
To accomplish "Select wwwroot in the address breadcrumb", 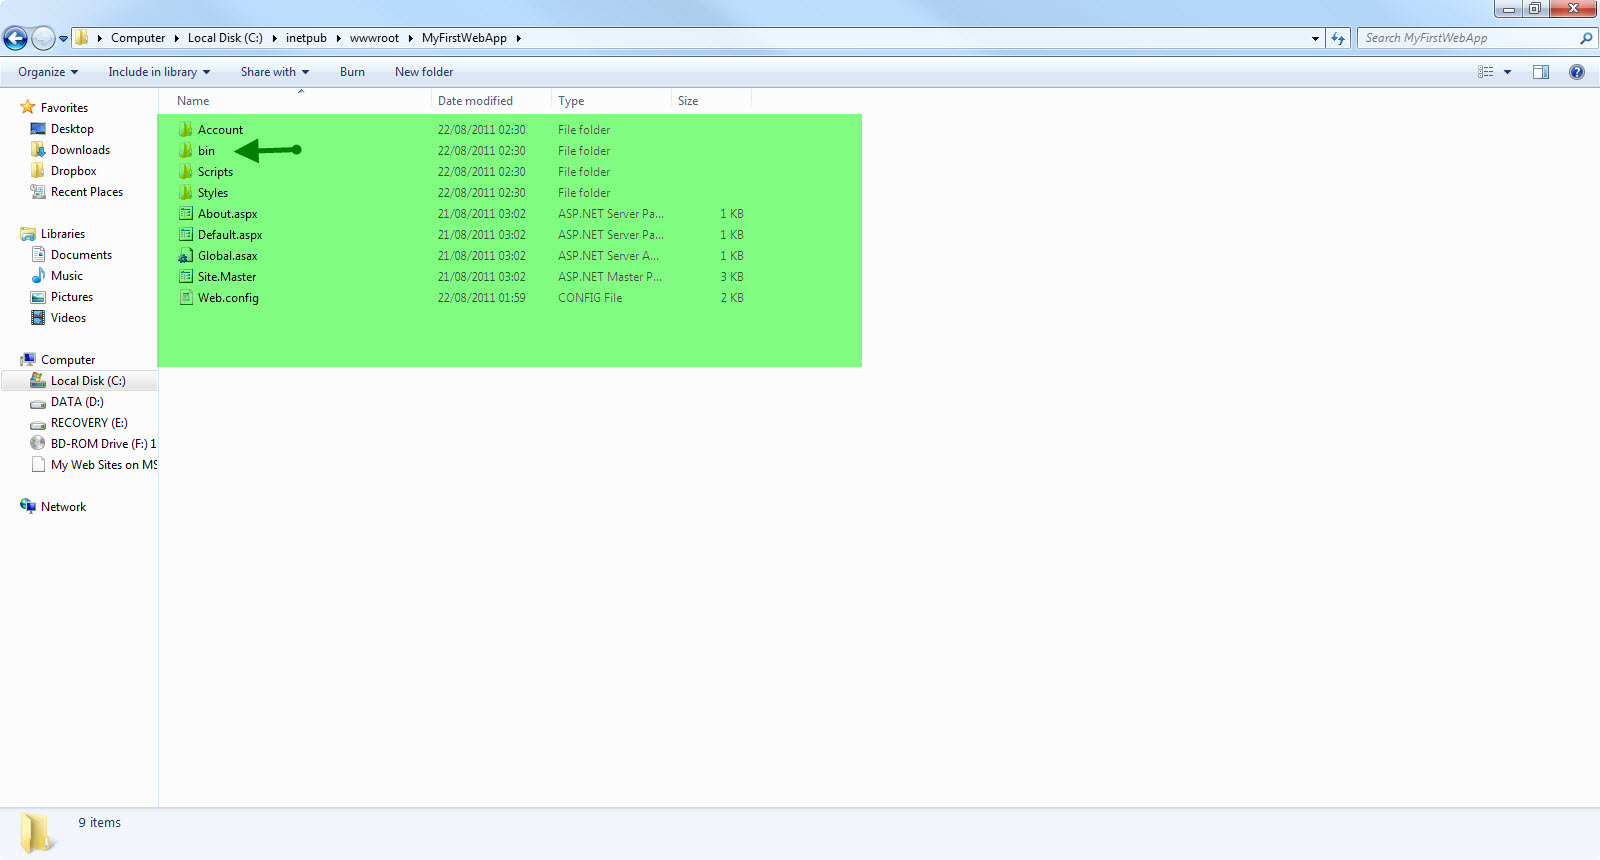I will pyautogui.click(x=374, y=38).
